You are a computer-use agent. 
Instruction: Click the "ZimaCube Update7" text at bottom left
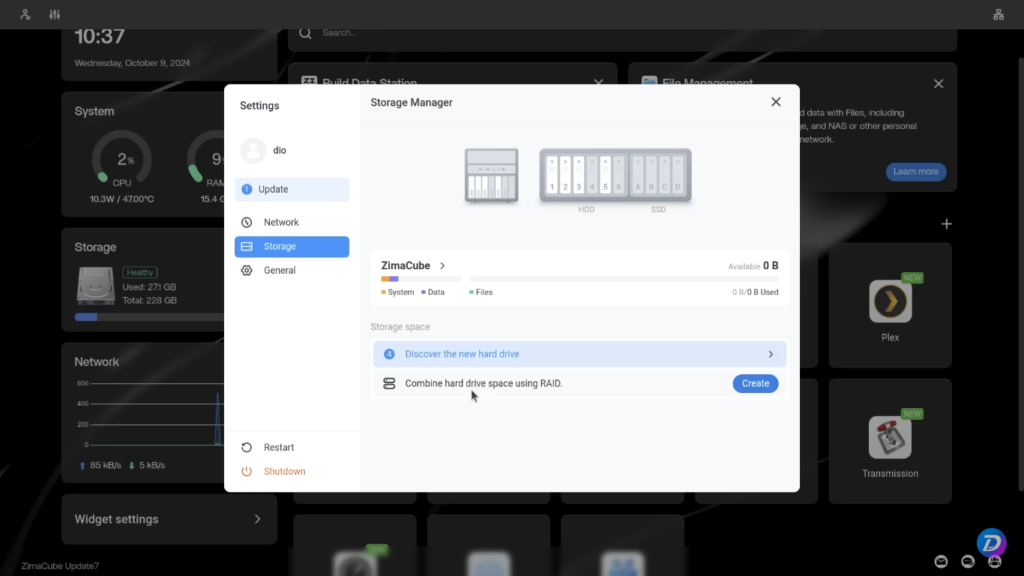pyautogui.click(x=60, y=566)
